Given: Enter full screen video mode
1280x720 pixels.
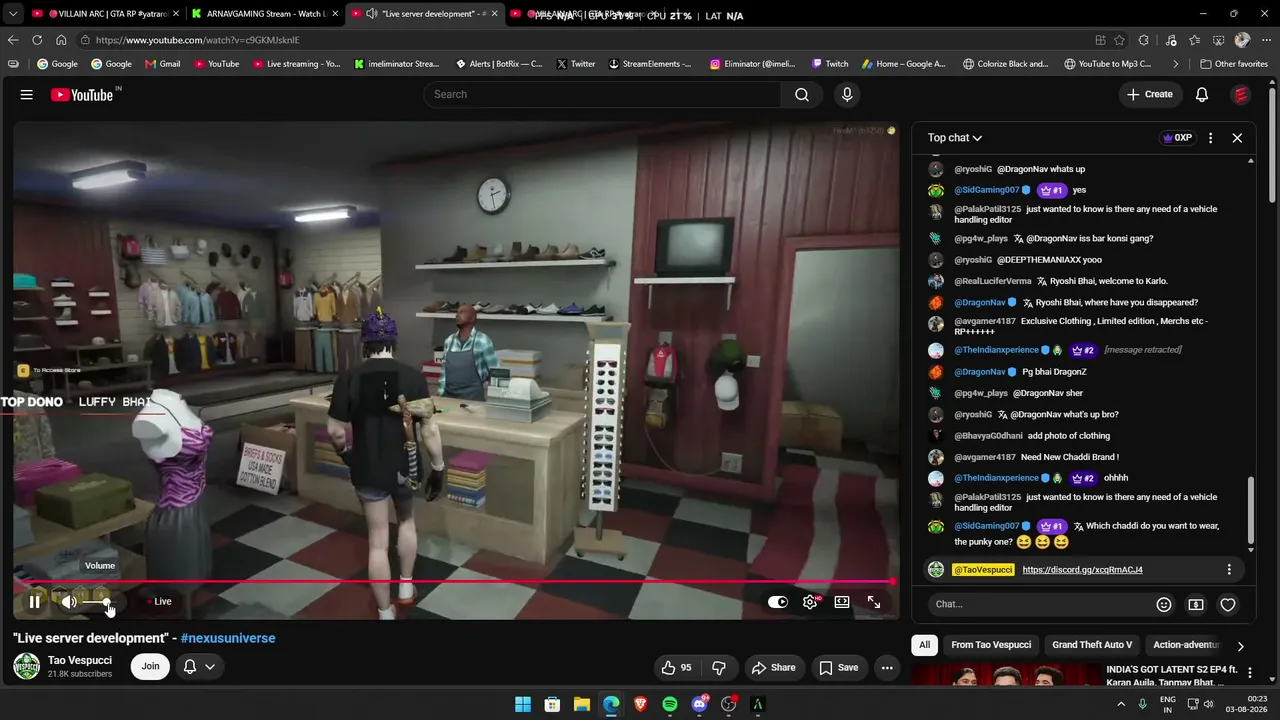Looking at the screenshot, I should pyautogui.click(x=874, y=602).
